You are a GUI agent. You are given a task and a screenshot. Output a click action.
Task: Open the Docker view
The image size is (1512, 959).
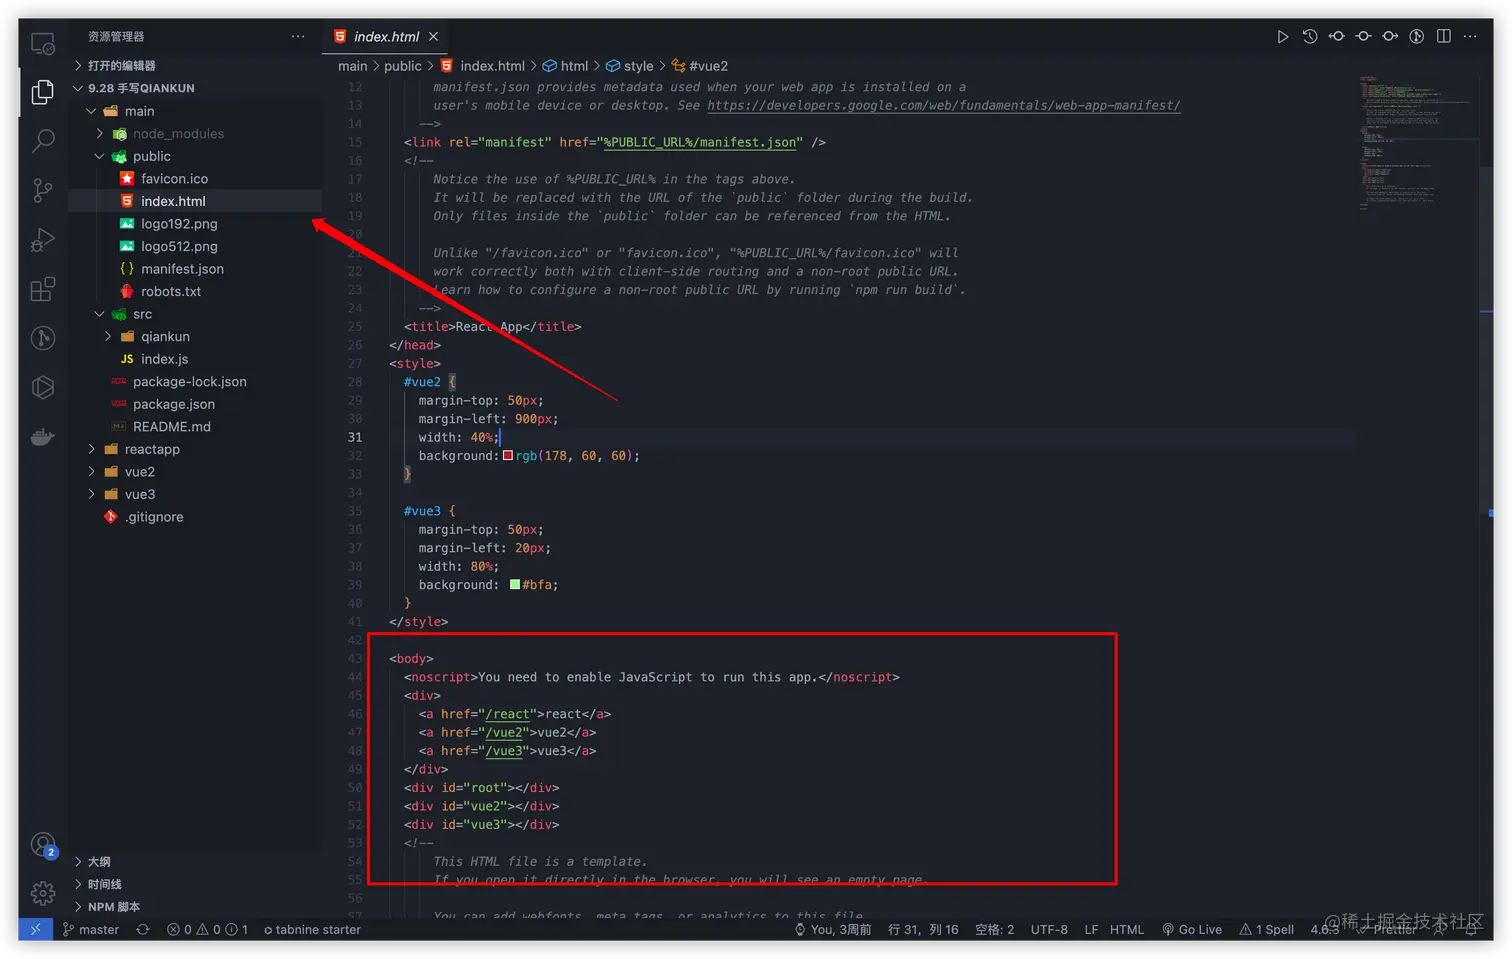43,437
